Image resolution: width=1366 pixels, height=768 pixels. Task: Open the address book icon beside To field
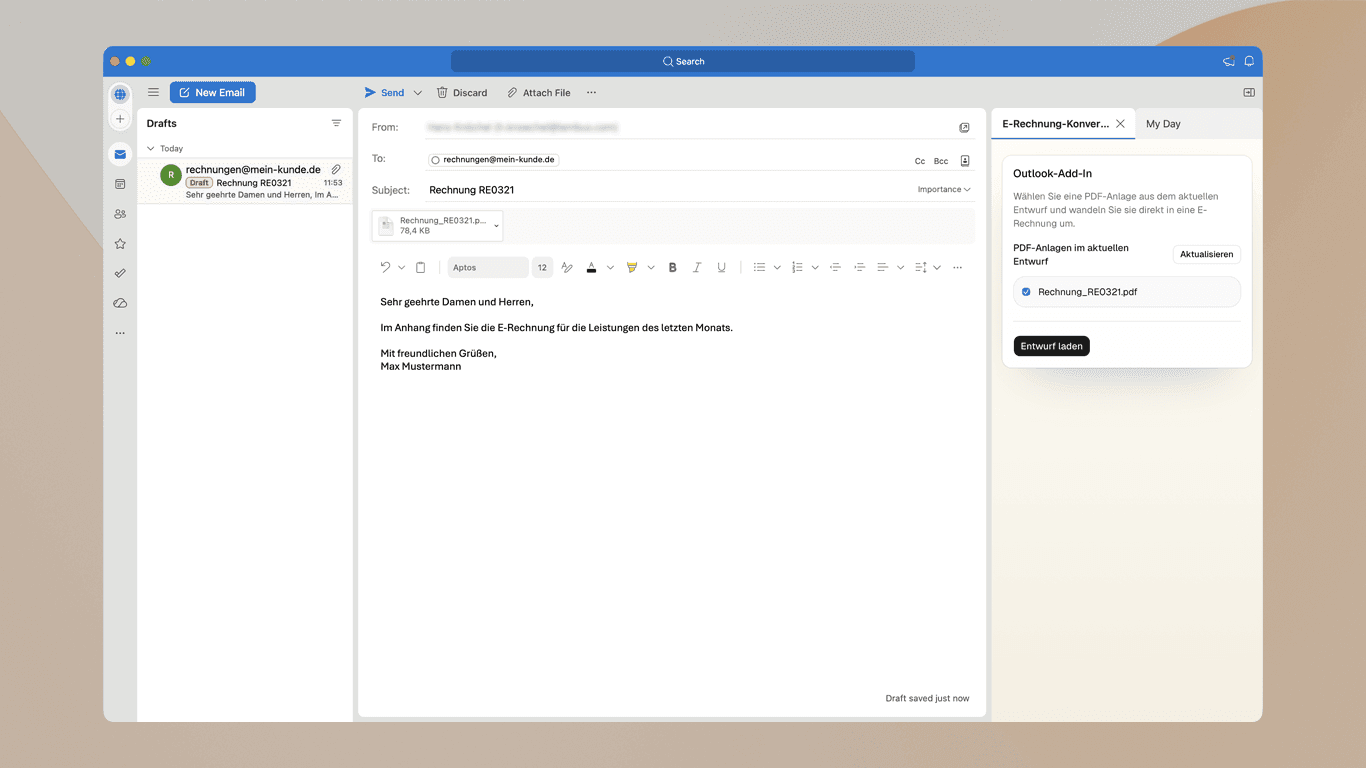[x=963, y=160]
